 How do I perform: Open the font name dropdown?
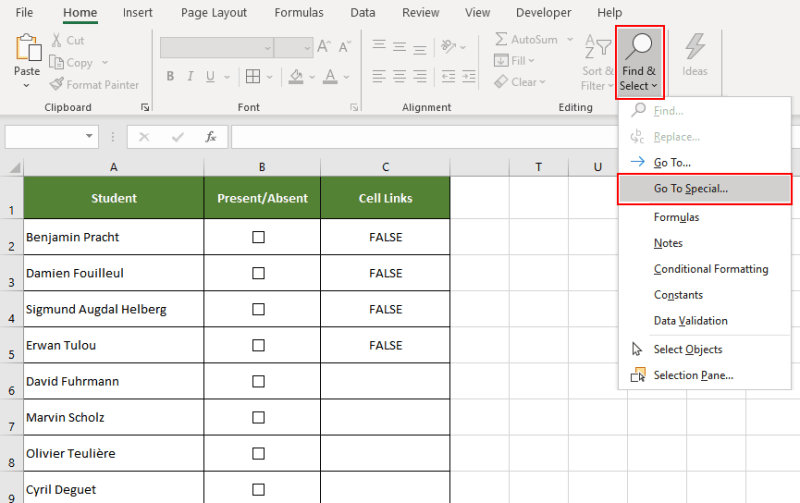click(267, 48)
